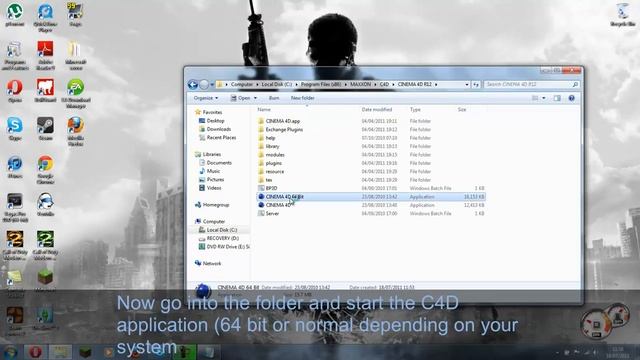Viewport: 640px width, 360px height.
Task: Create a folder with New folder button
Action: tap(302, 98)
